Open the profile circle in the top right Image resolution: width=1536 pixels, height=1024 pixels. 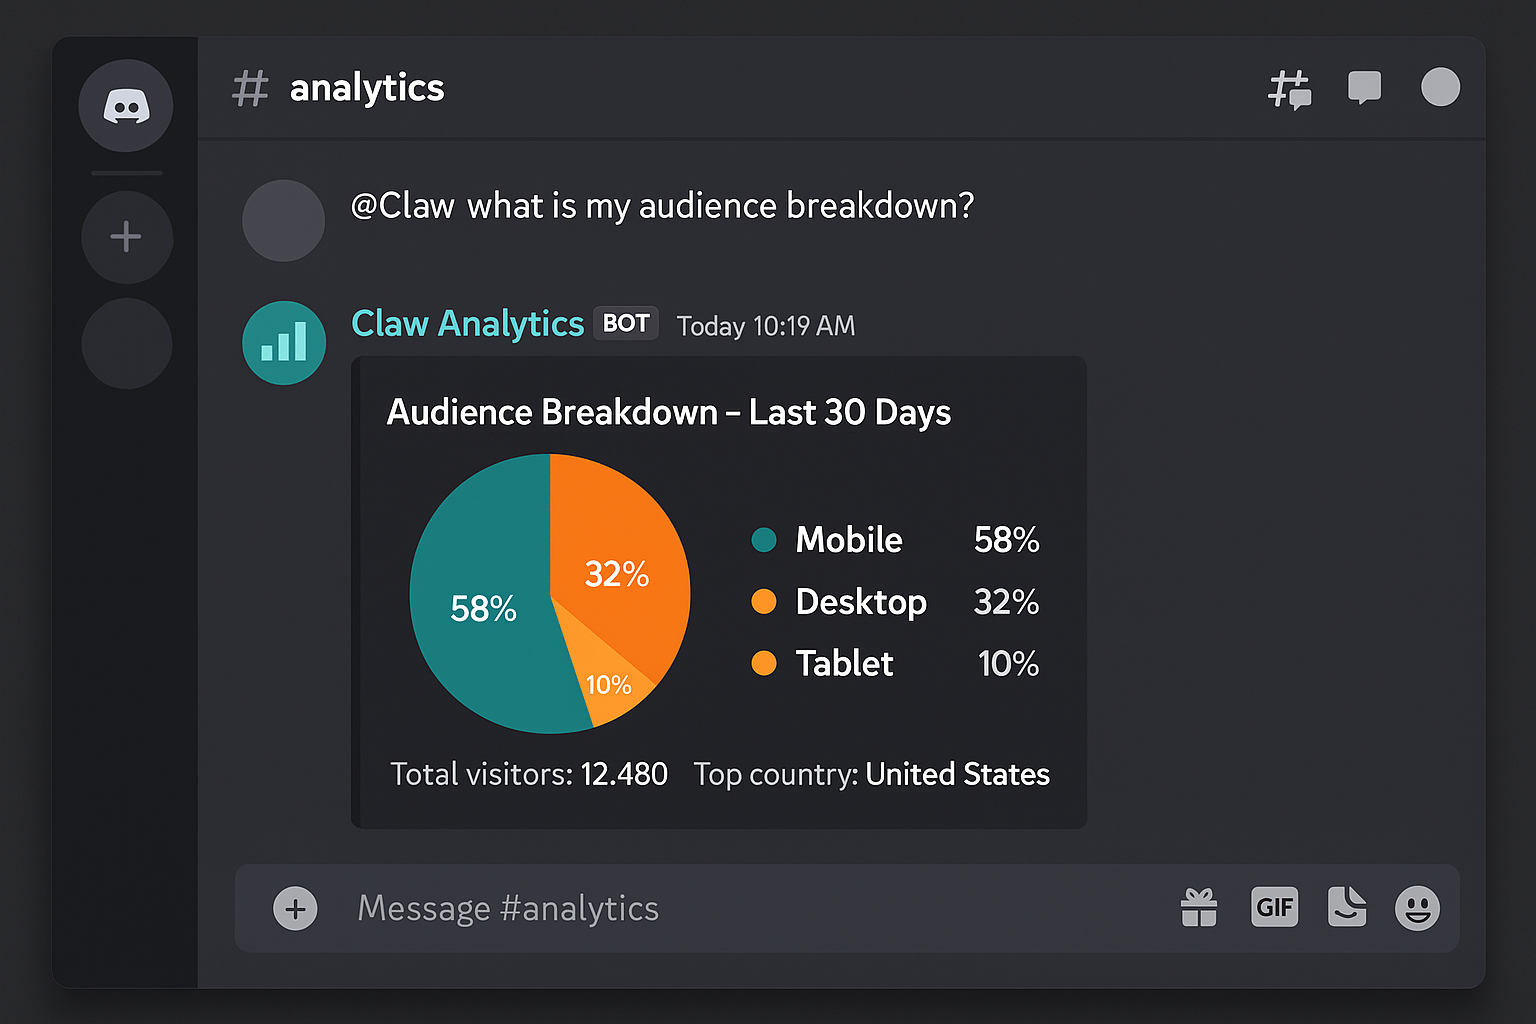pyautogui.click(x=1440, y=88)
